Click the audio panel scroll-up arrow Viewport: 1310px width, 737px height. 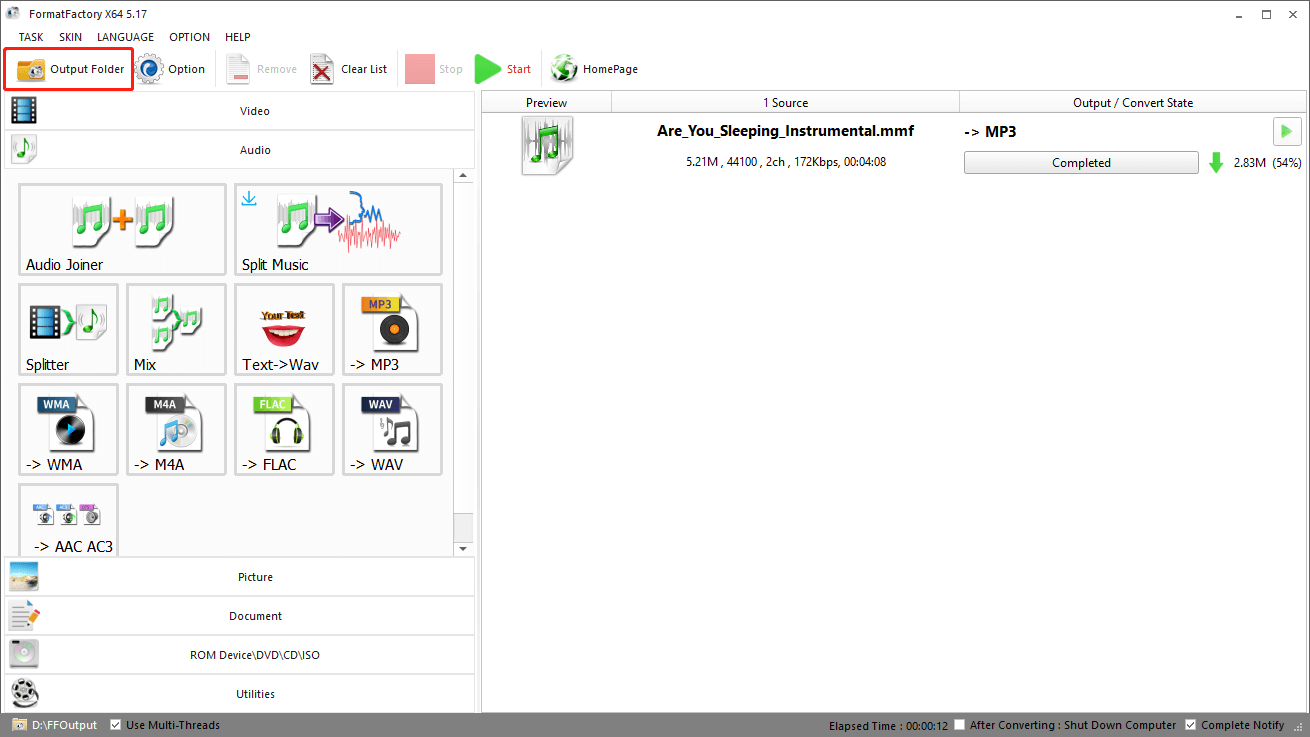[463, 177]
